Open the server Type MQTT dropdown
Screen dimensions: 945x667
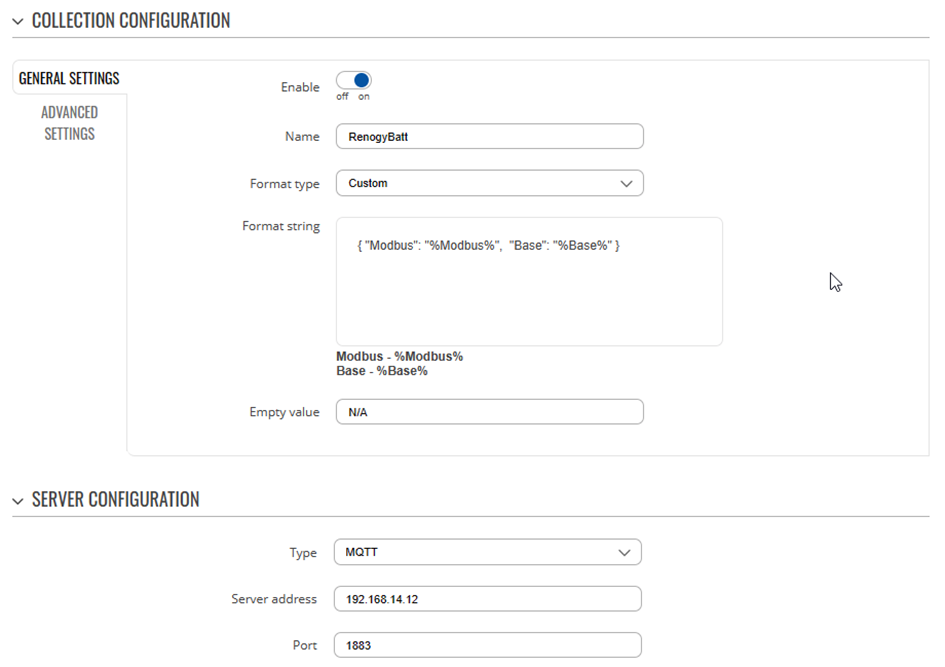[x=488, y=552]
